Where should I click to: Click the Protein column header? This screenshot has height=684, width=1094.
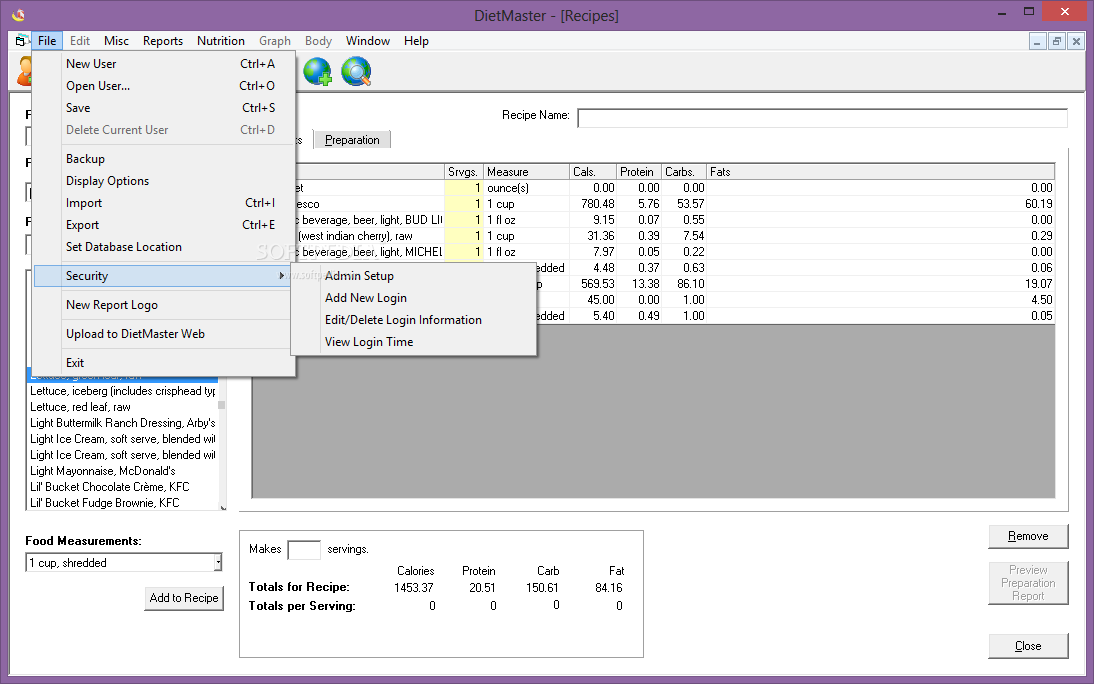tap(639, 172)
